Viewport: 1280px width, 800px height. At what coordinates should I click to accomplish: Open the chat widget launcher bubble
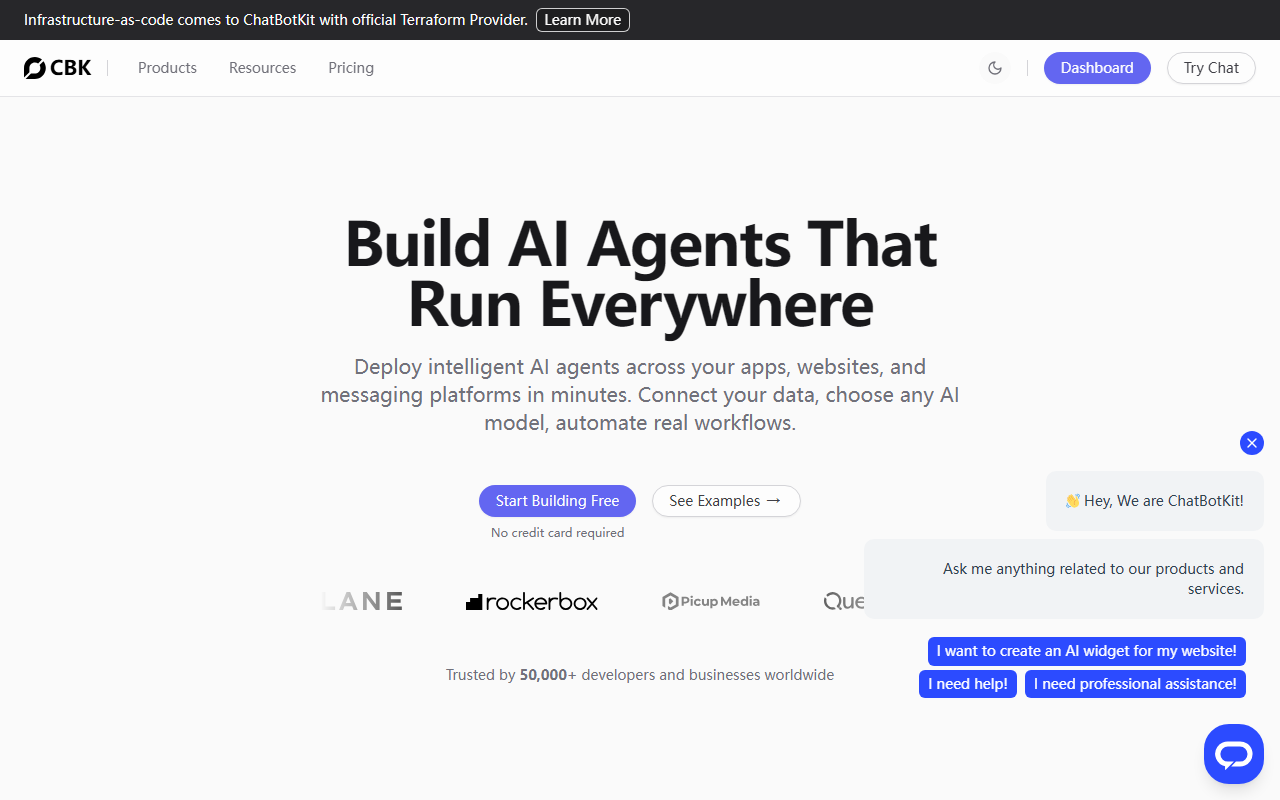(1234, 754)
